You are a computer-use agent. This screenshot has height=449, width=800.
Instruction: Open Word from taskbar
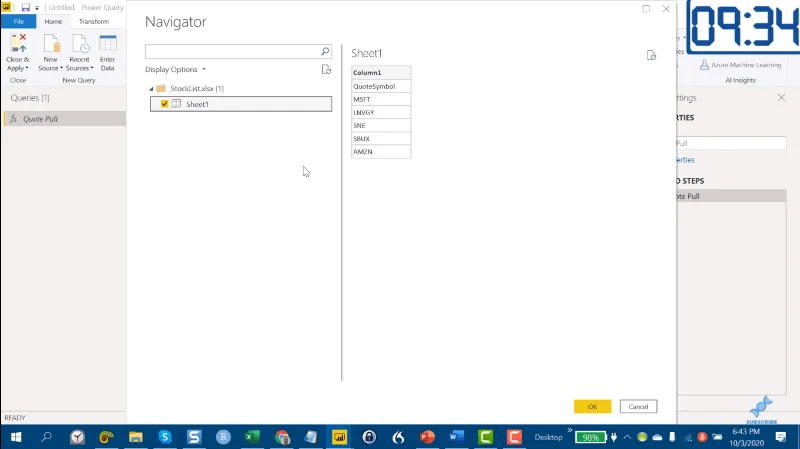[456, 437]
